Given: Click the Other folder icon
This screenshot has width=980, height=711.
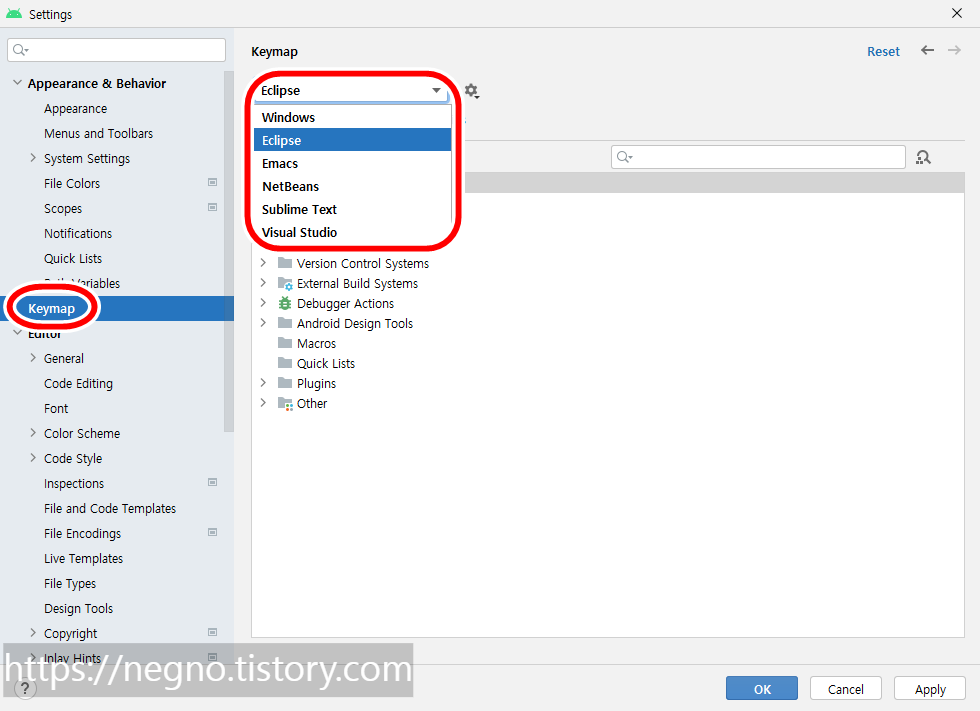Looking at the screenshot, I should [285, 404].
